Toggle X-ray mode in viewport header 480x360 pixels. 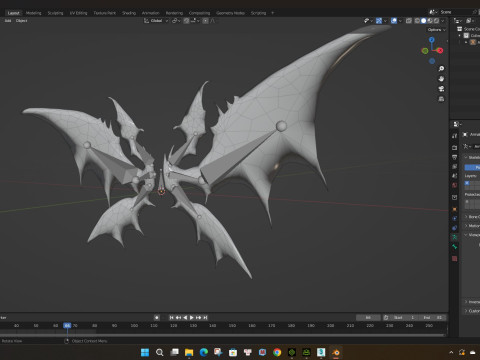(409, 21)
